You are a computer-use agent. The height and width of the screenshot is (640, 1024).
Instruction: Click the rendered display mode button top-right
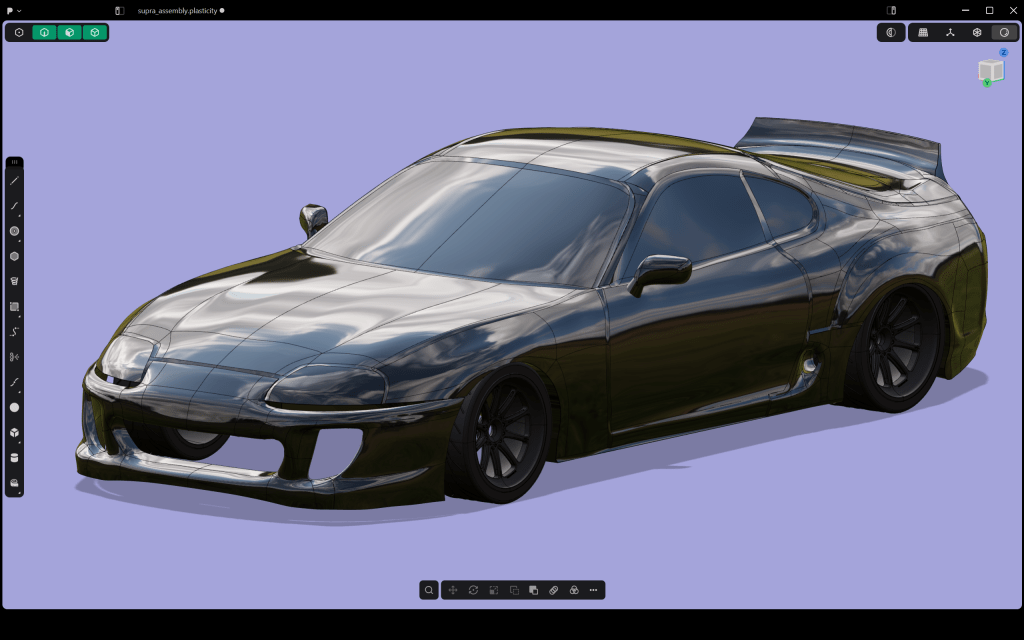(x=1003, y=32)
